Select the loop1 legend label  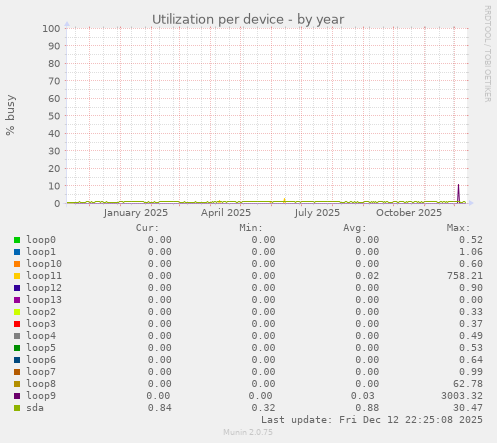(41, 252)
